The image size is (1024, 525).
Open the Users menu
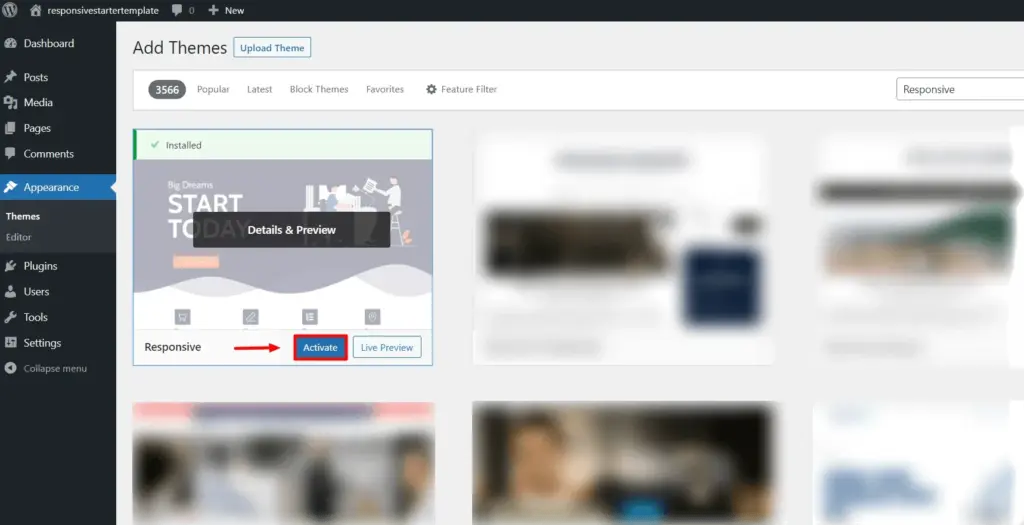[x=36, y=292]
